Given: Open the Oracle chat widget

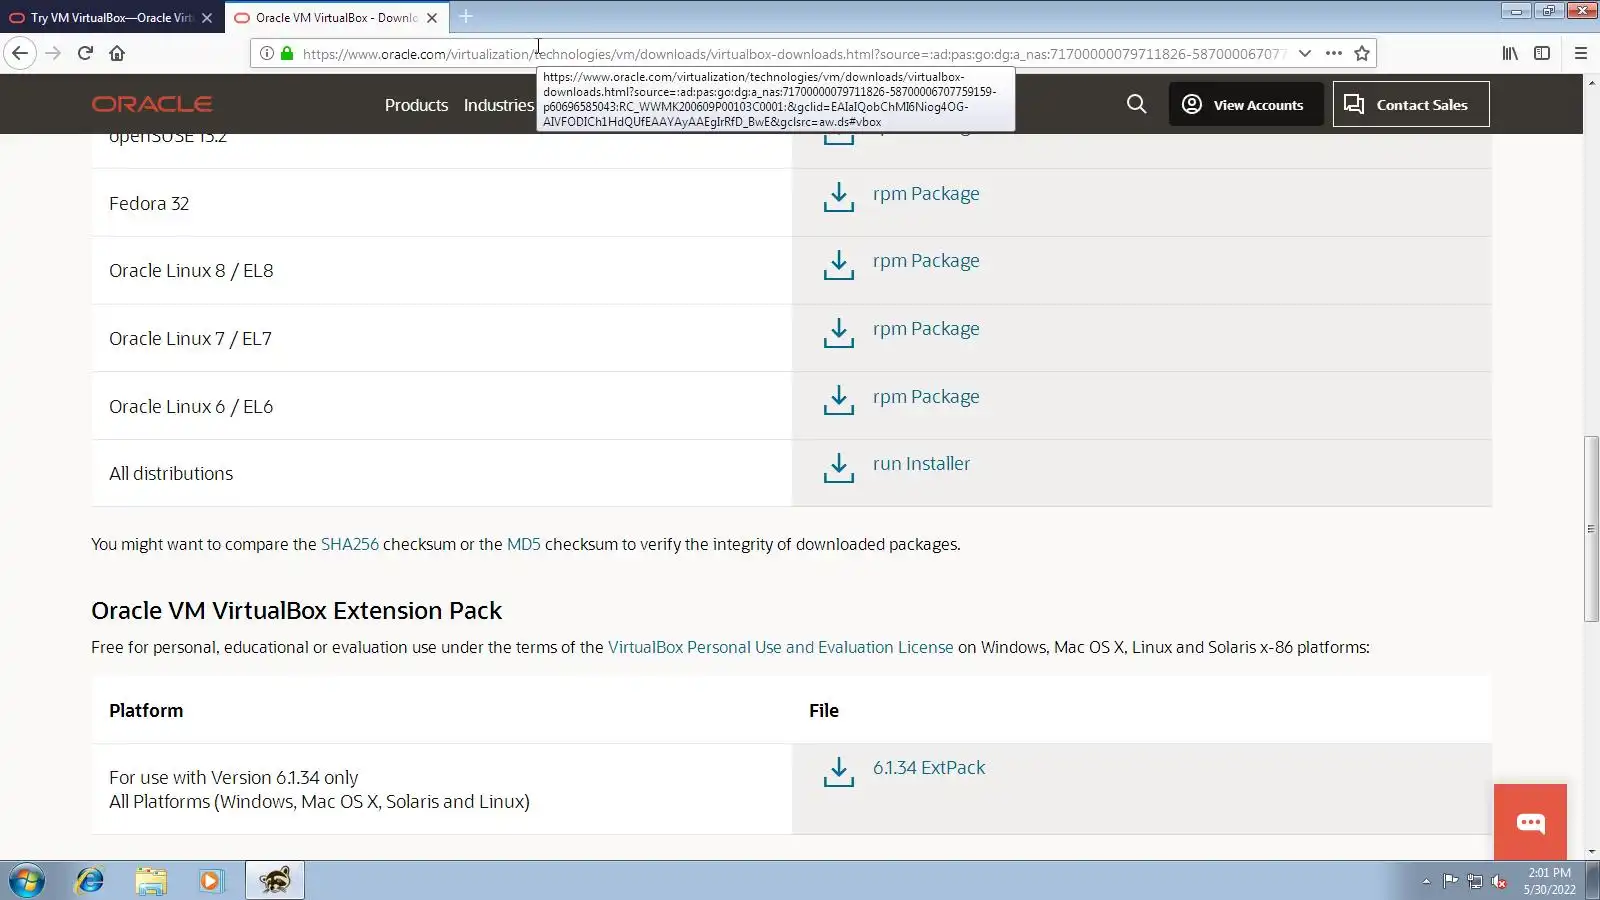Looking at the screenshot, I should 1530,822.
